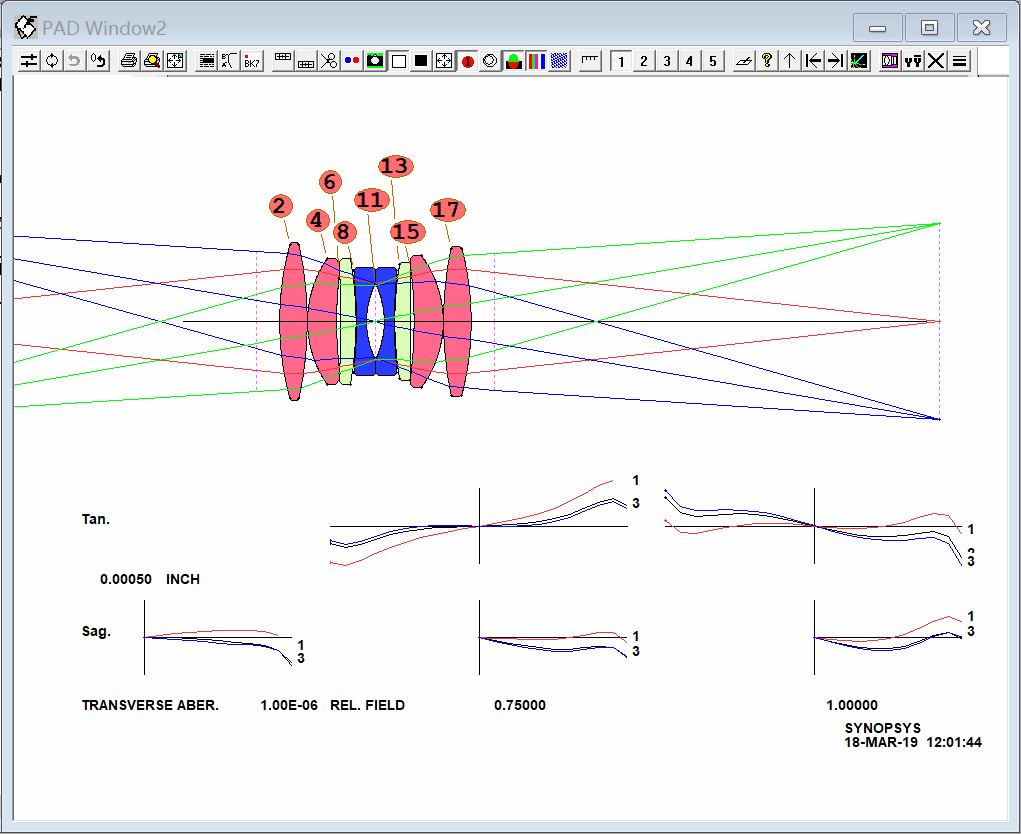The image size is (1021, 834).
Task: Toggle the black square background button
Action: [421, 61]
